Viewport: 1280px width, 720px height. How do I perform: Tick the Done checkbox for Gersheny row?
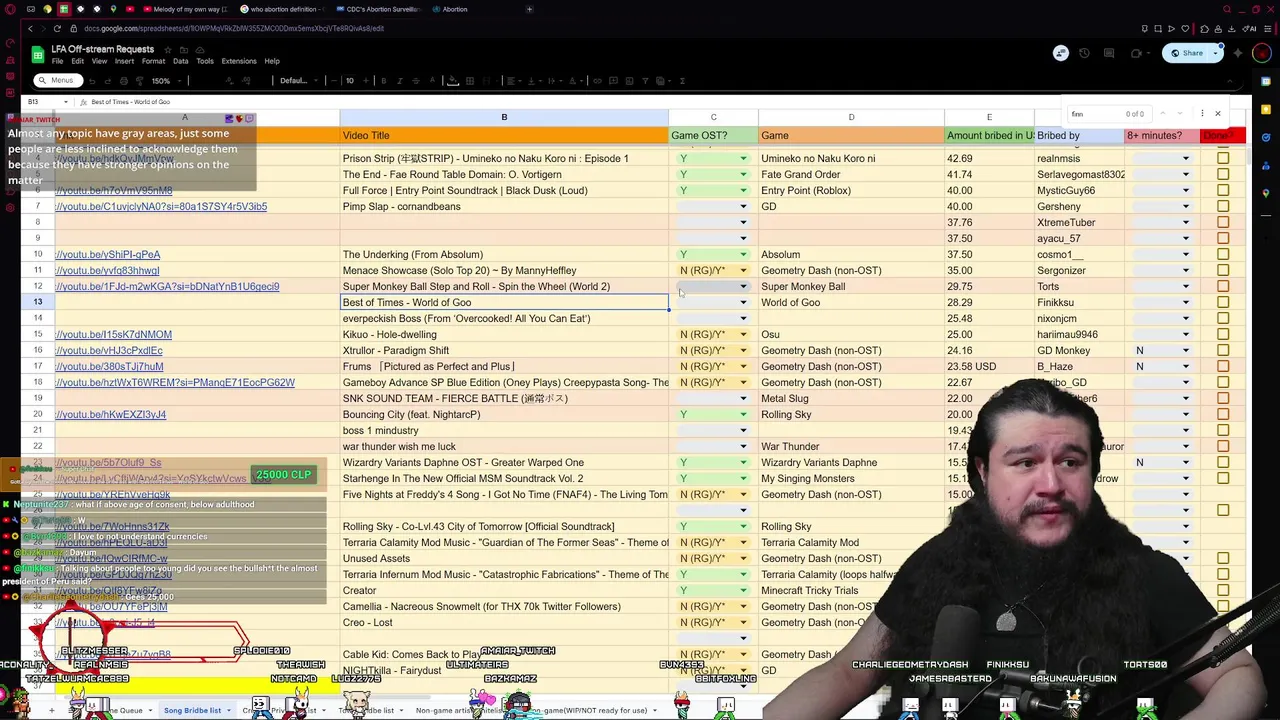pyautogui.click(x=1223, y=206)
